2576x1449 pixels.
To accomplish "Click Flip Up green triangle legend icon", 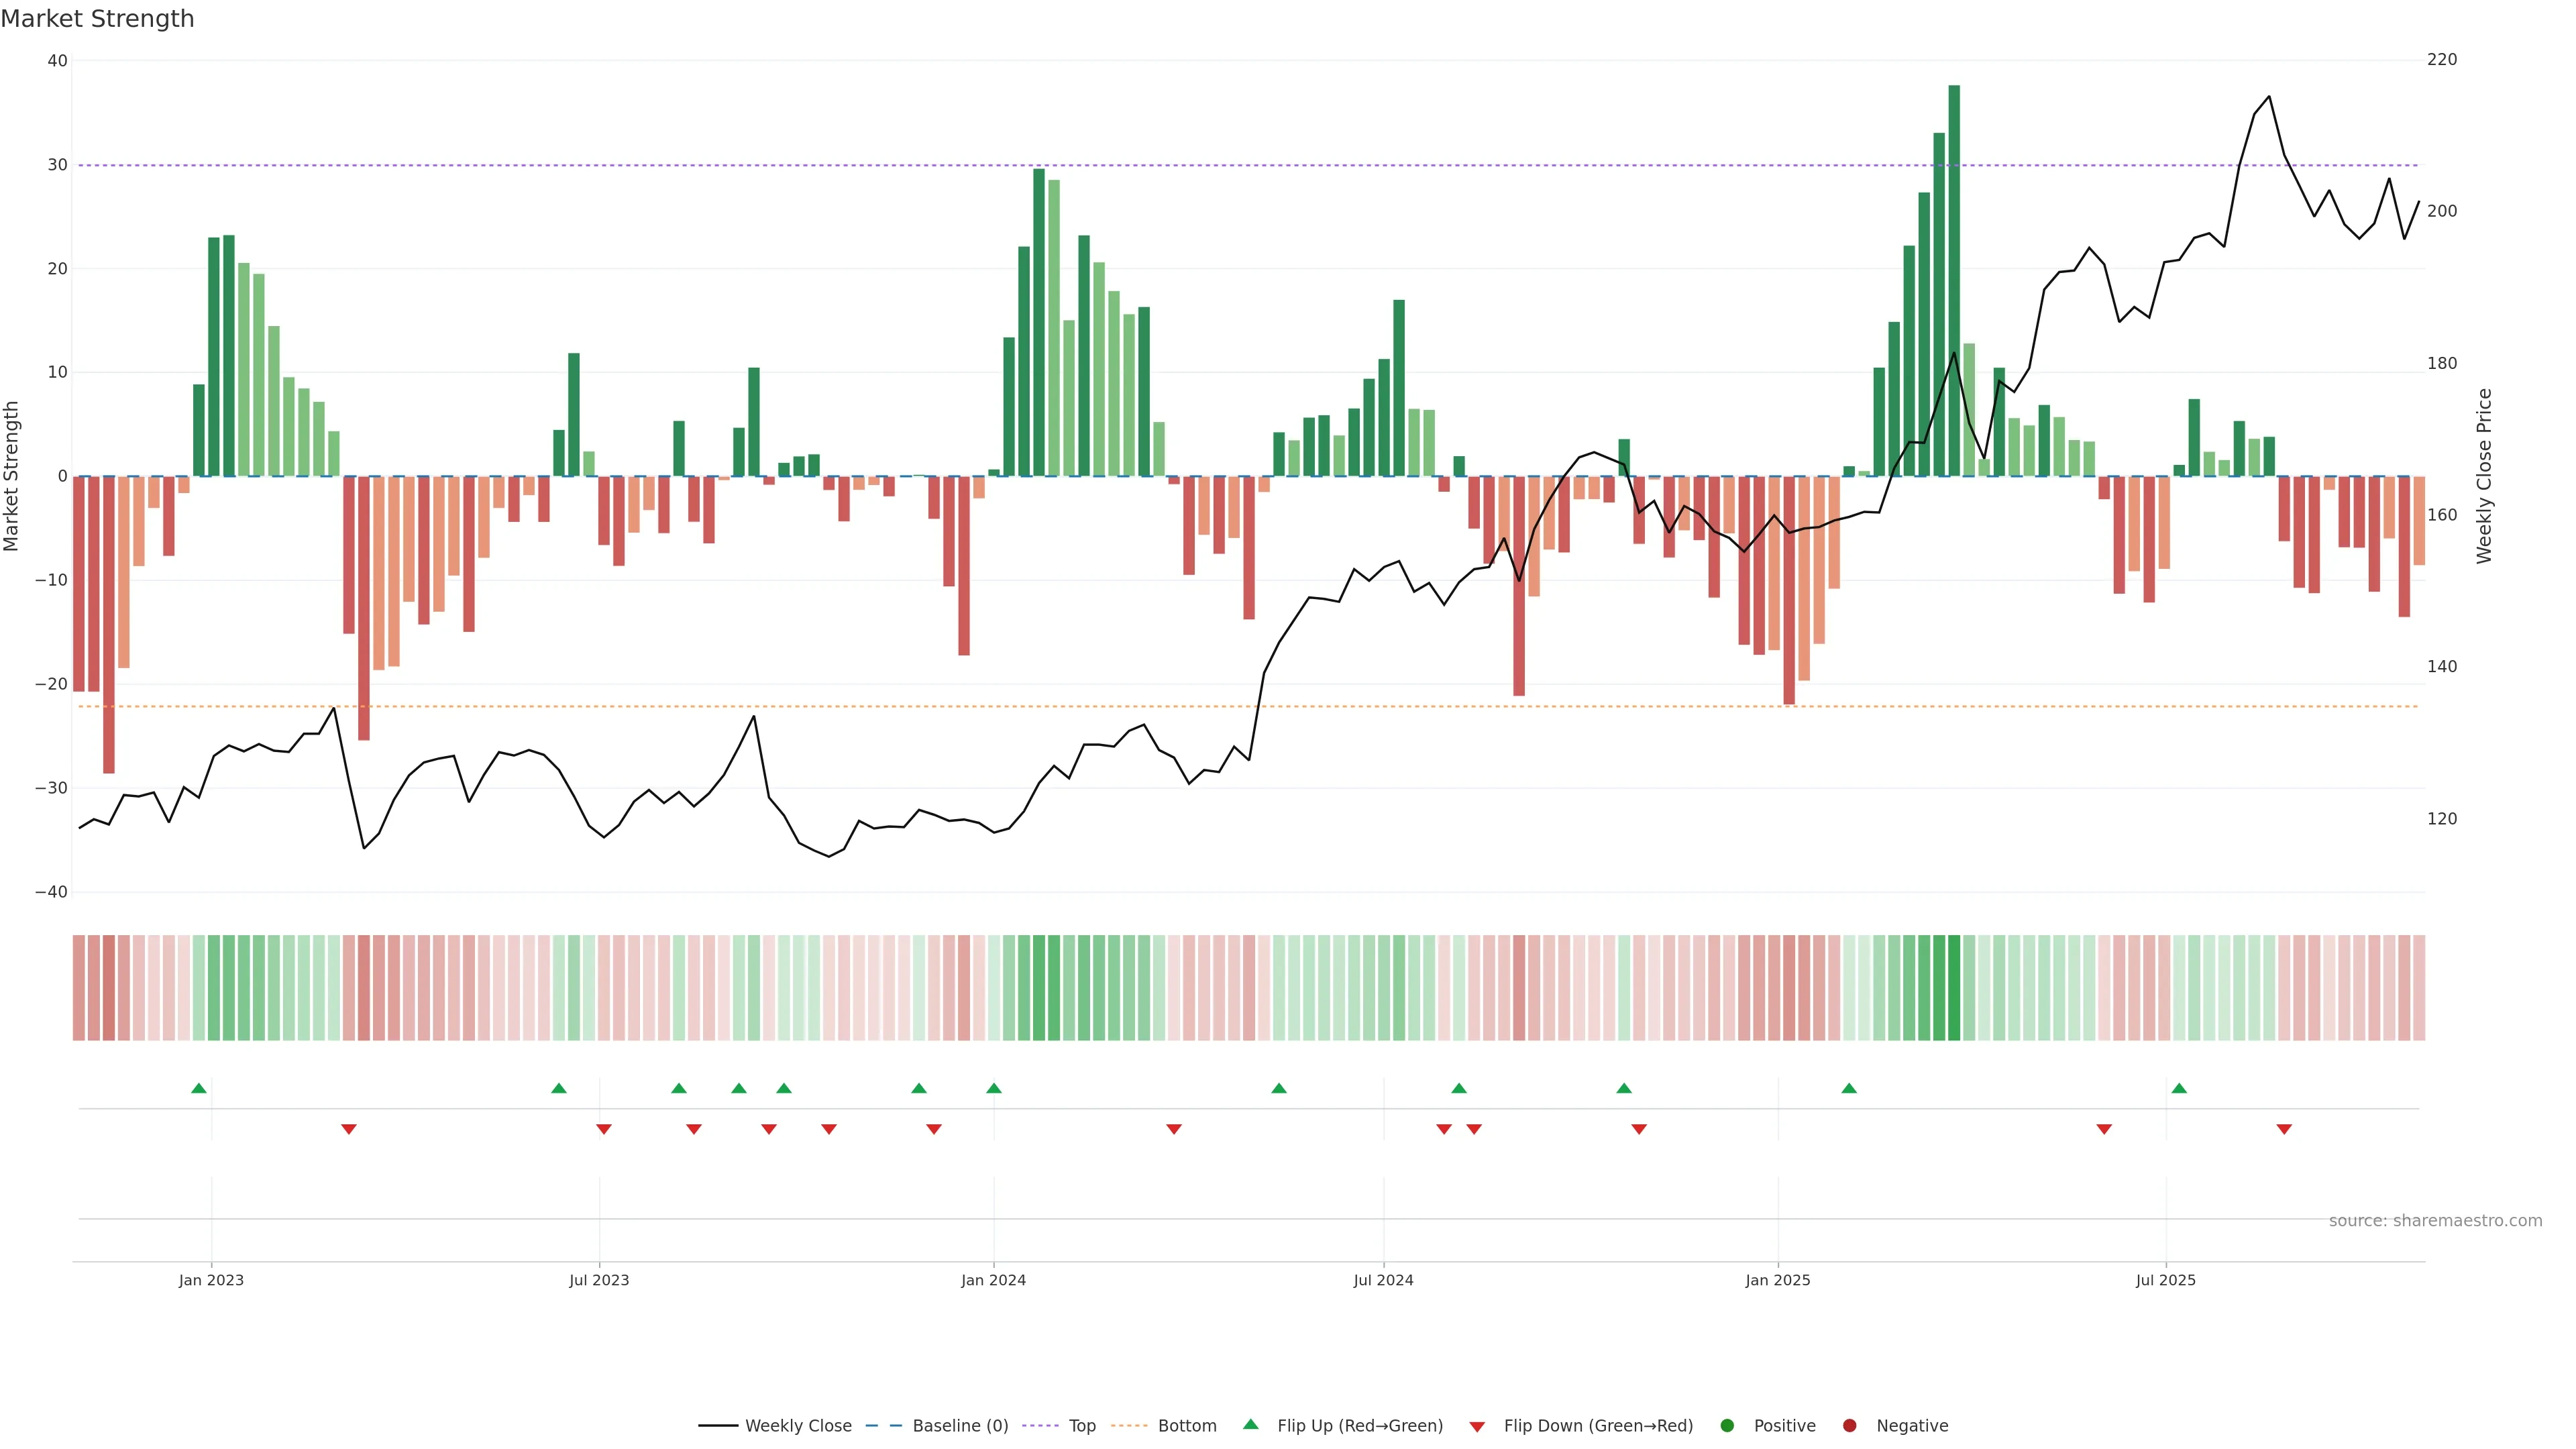I will [x=1250, y=1424].
